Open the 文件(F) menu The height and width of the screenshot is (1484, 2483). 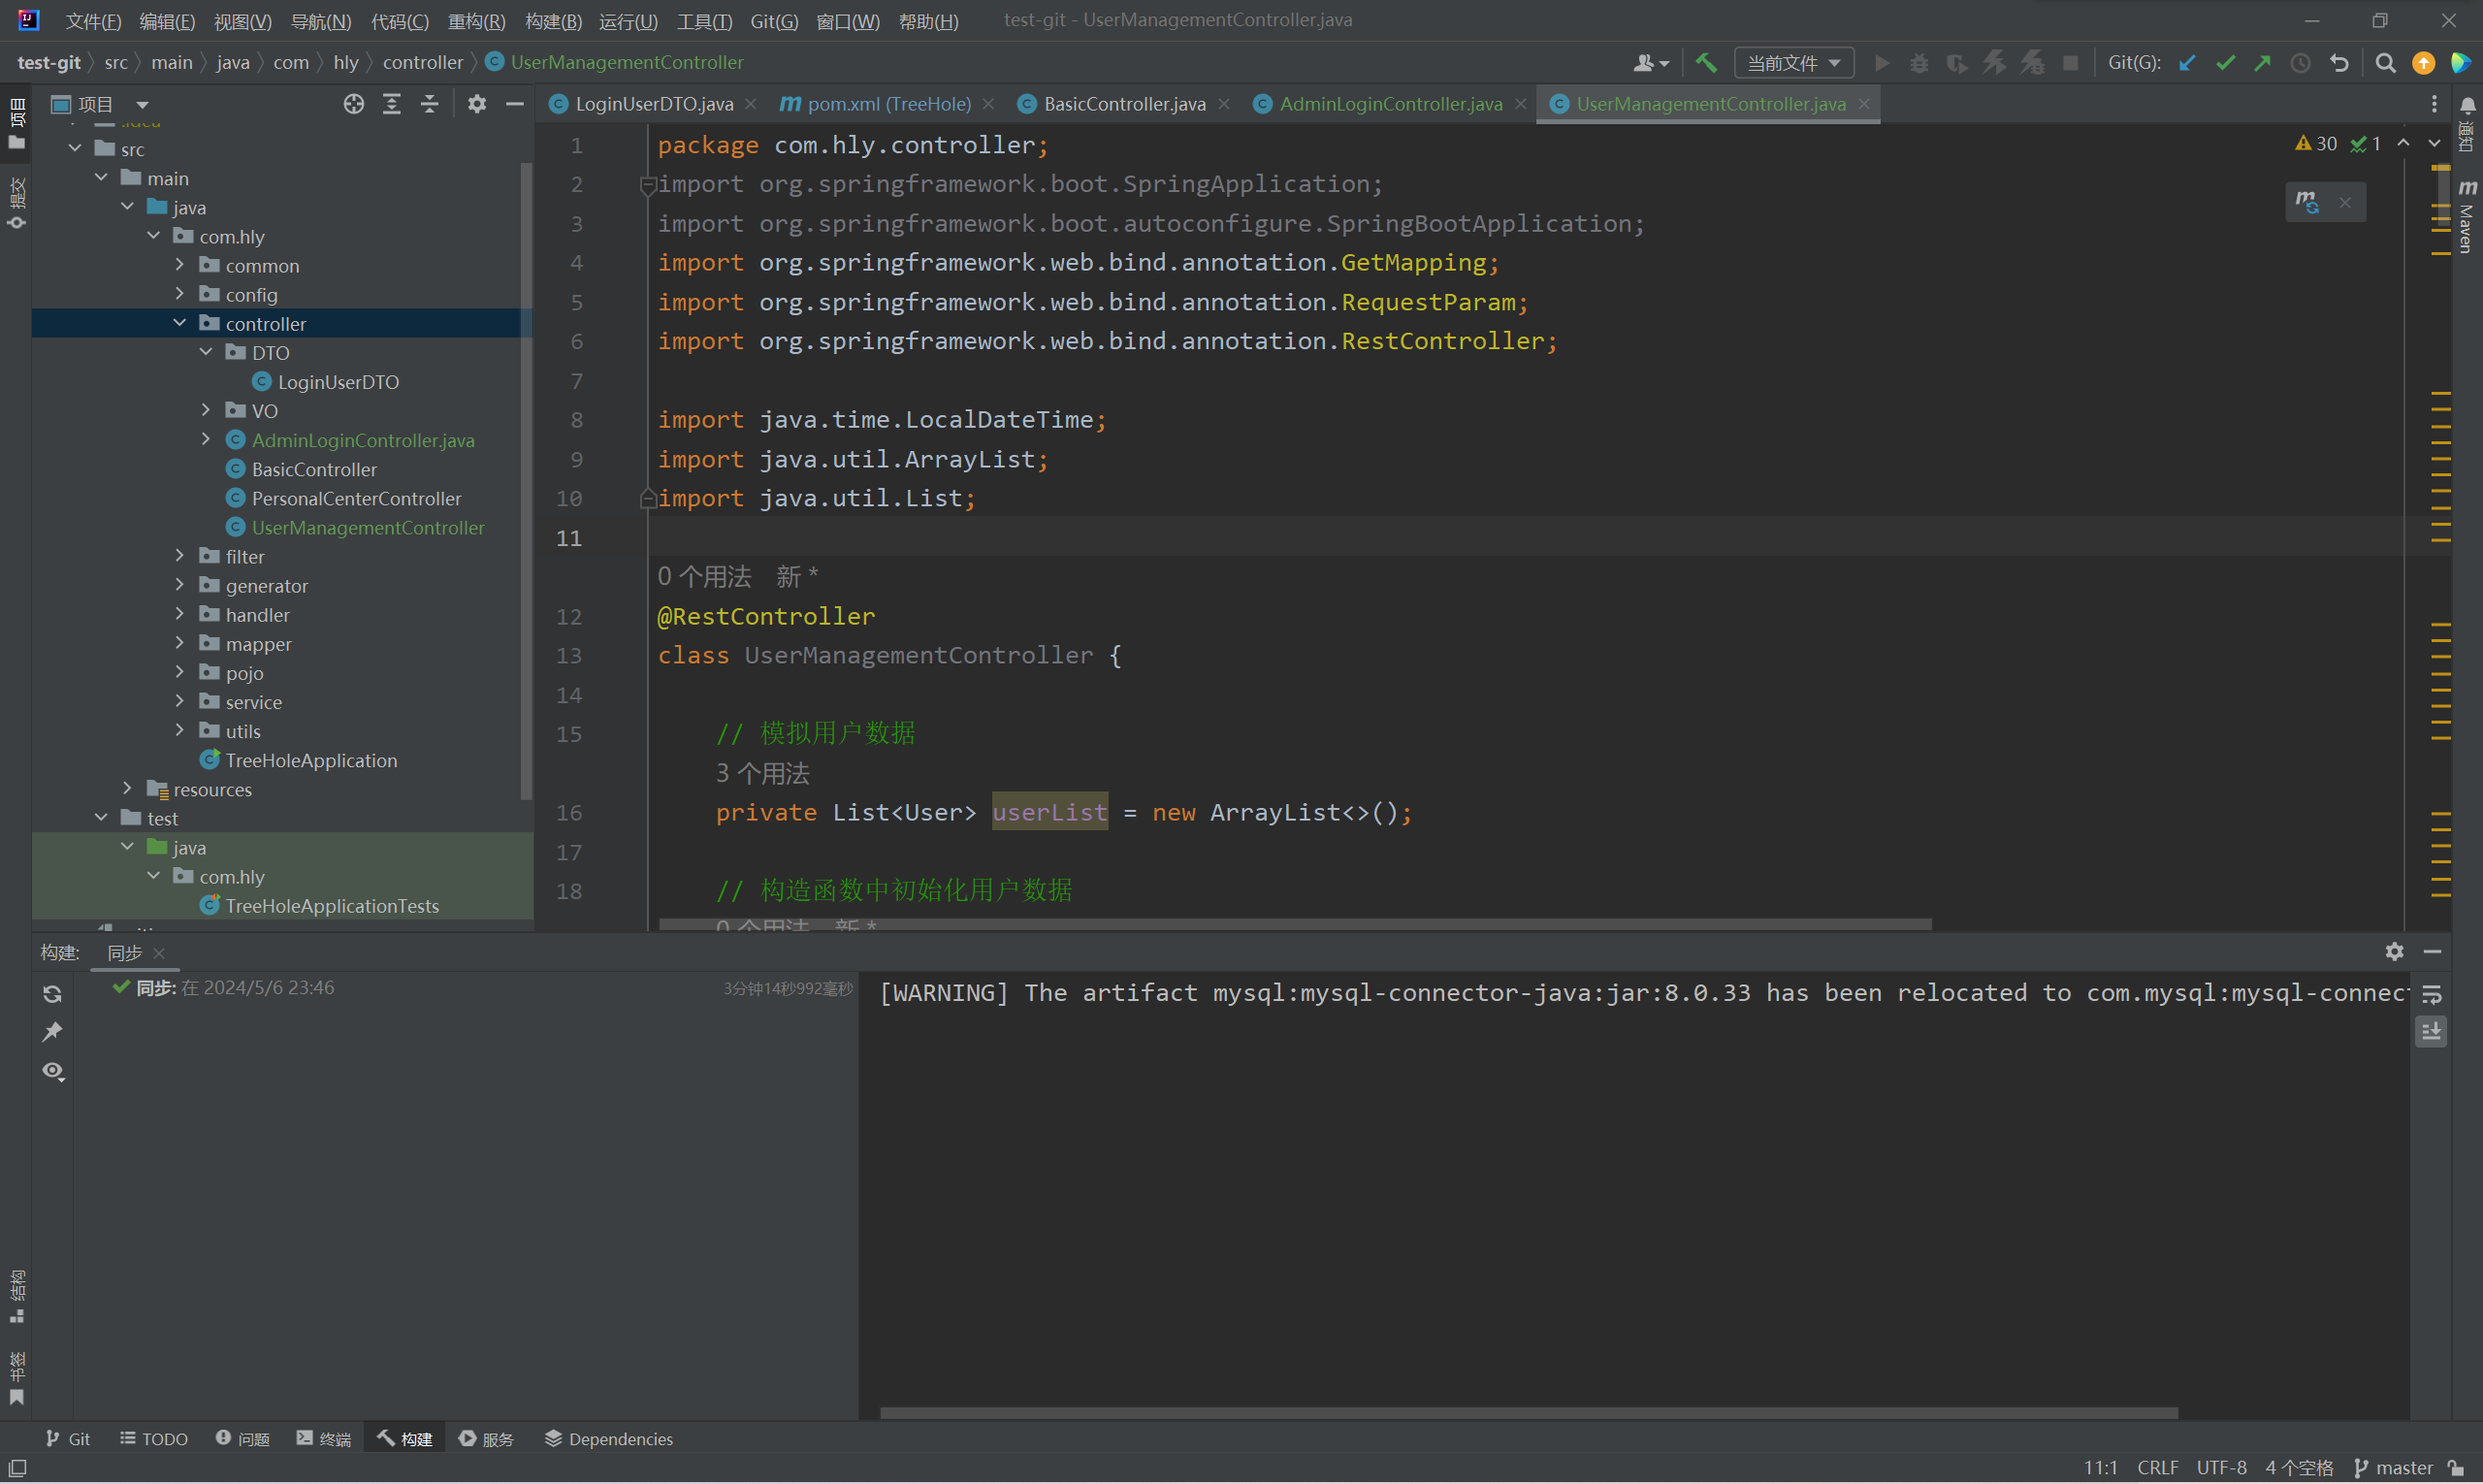(93, 21)
